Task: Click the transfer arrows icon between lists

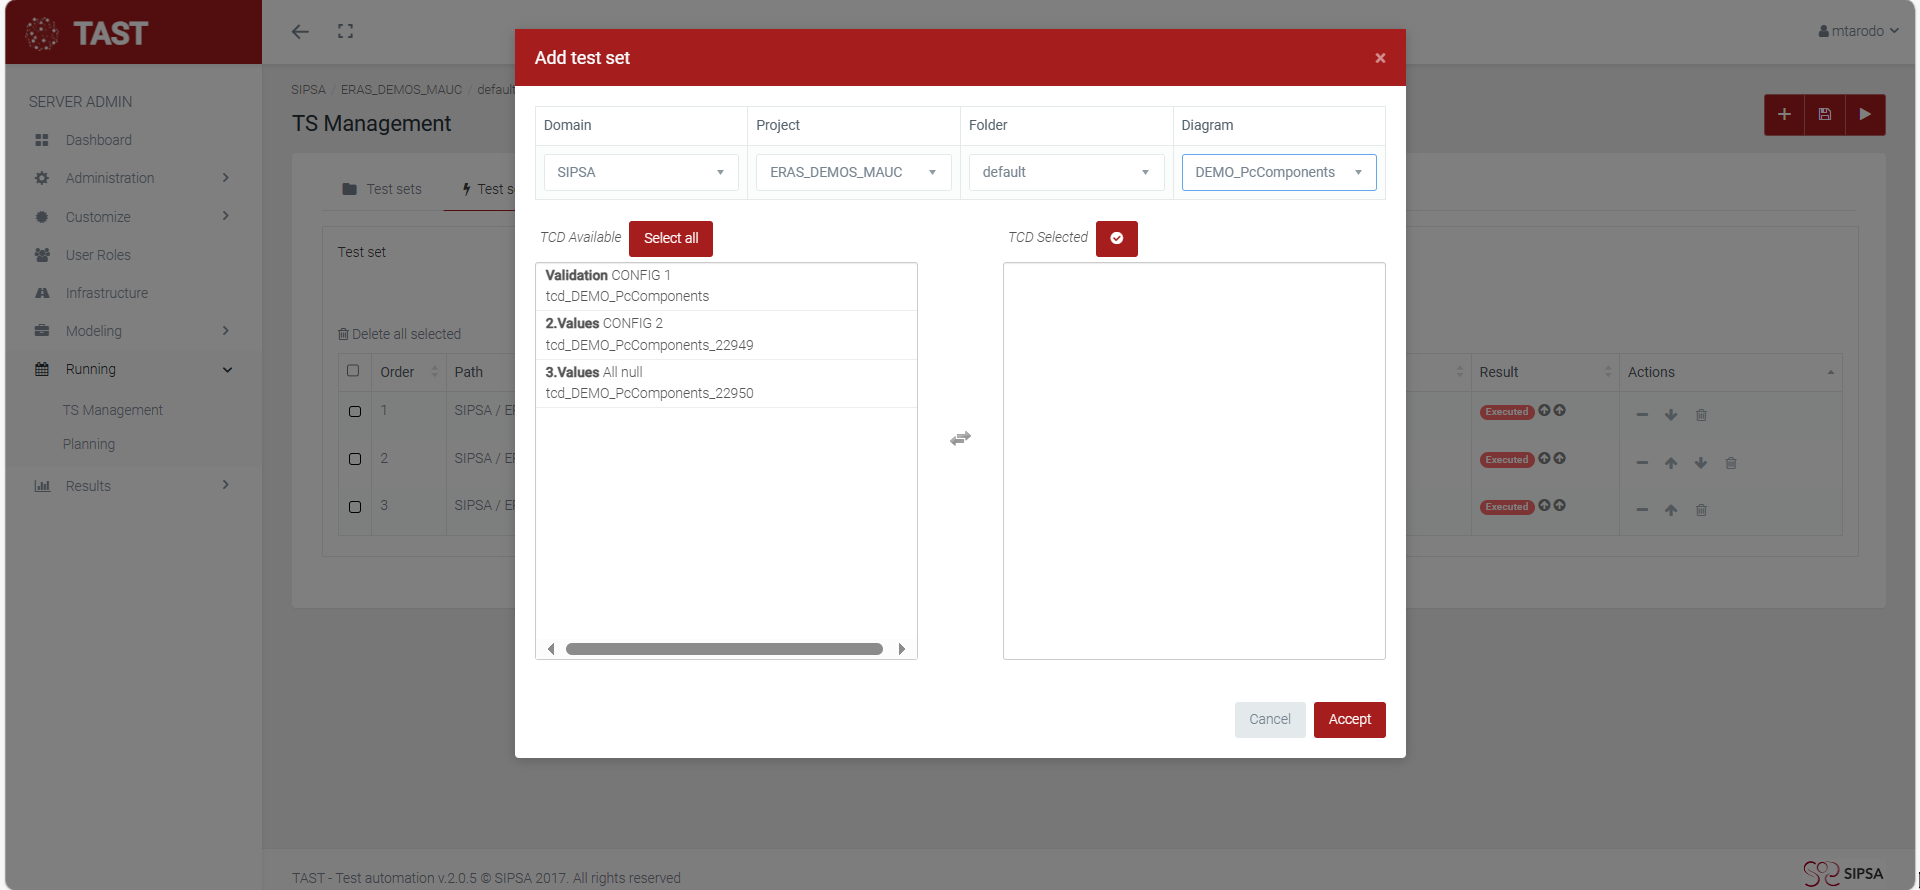Action: (x=960, y=439)
